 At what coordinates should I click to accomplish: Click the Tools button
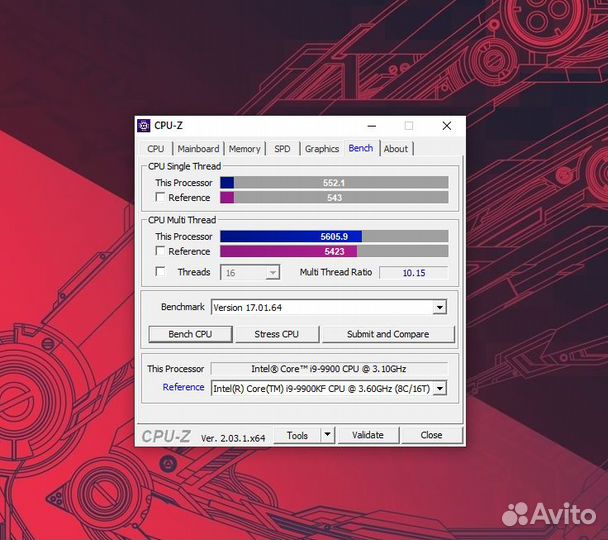point(297,435)
